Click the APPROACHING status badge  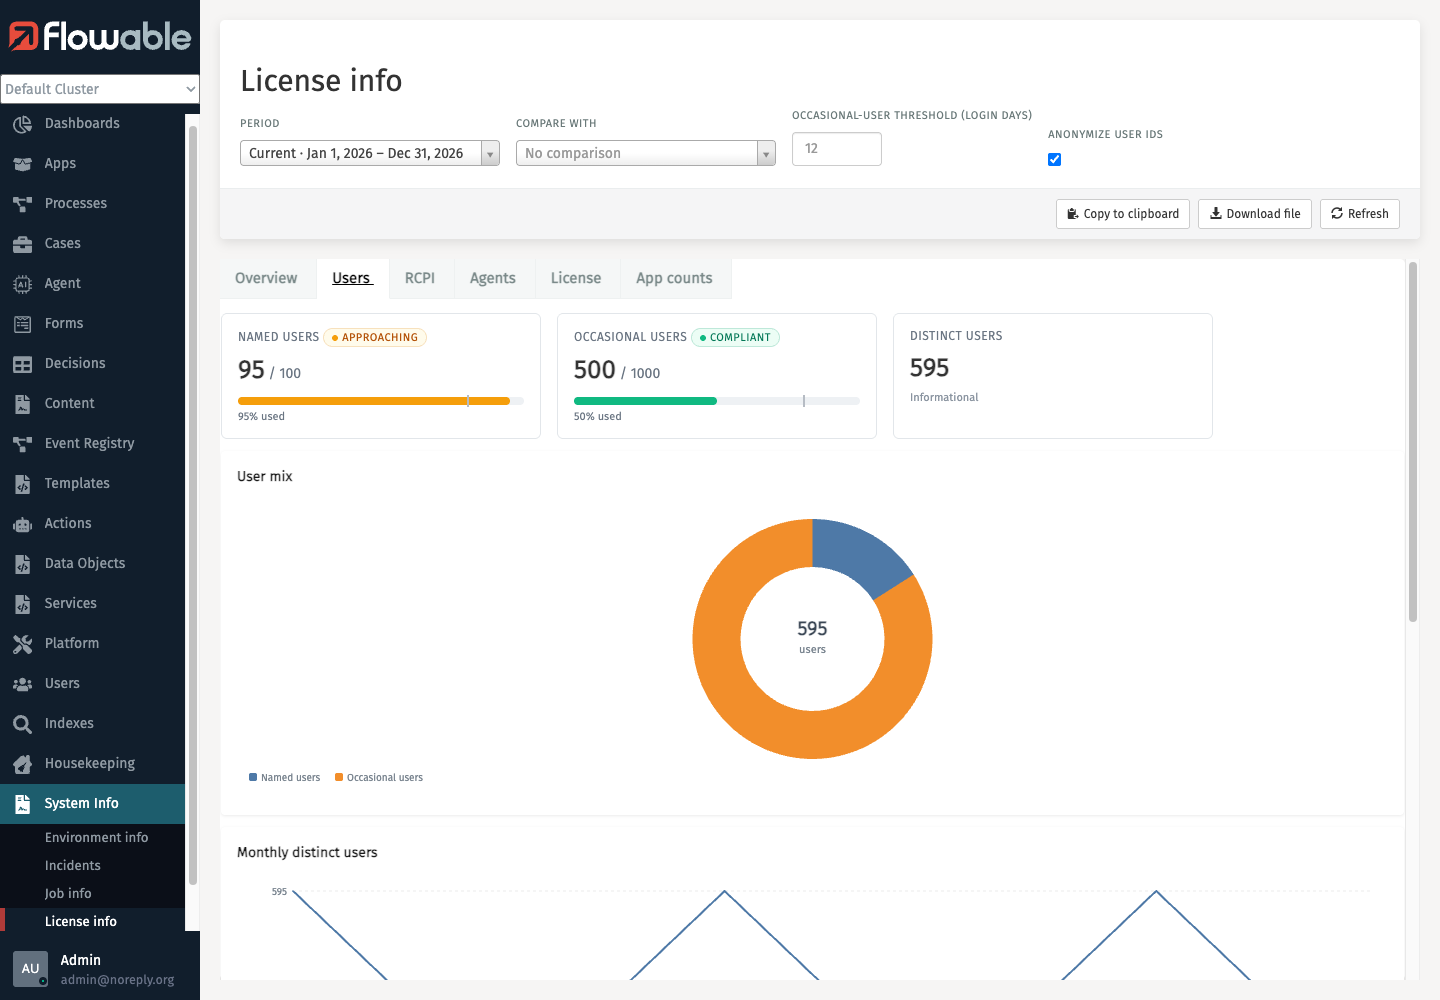[375, 338]
